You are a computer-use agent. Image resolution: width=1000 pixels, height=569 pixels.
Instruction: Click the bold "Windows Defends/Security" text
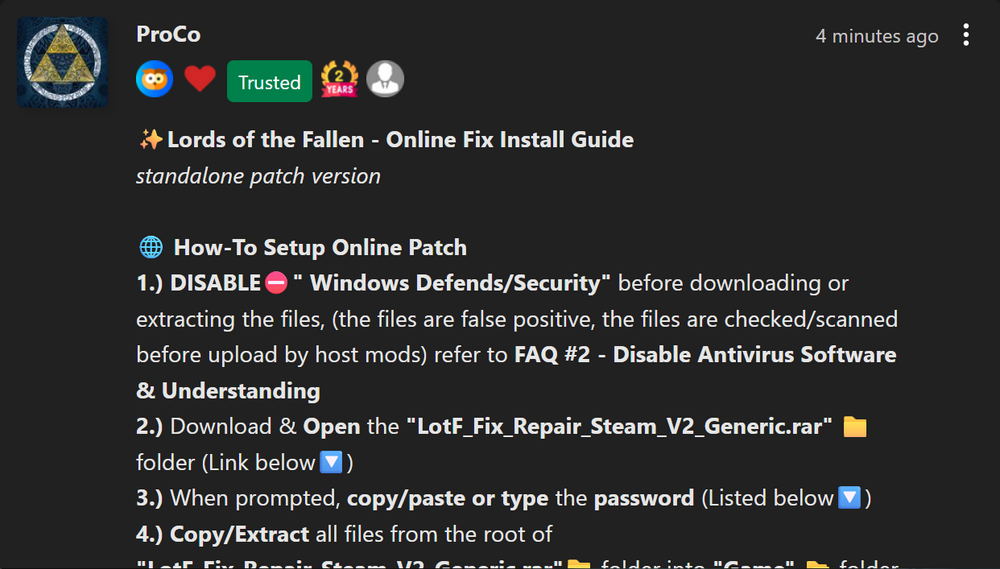(x=460, y=284)
